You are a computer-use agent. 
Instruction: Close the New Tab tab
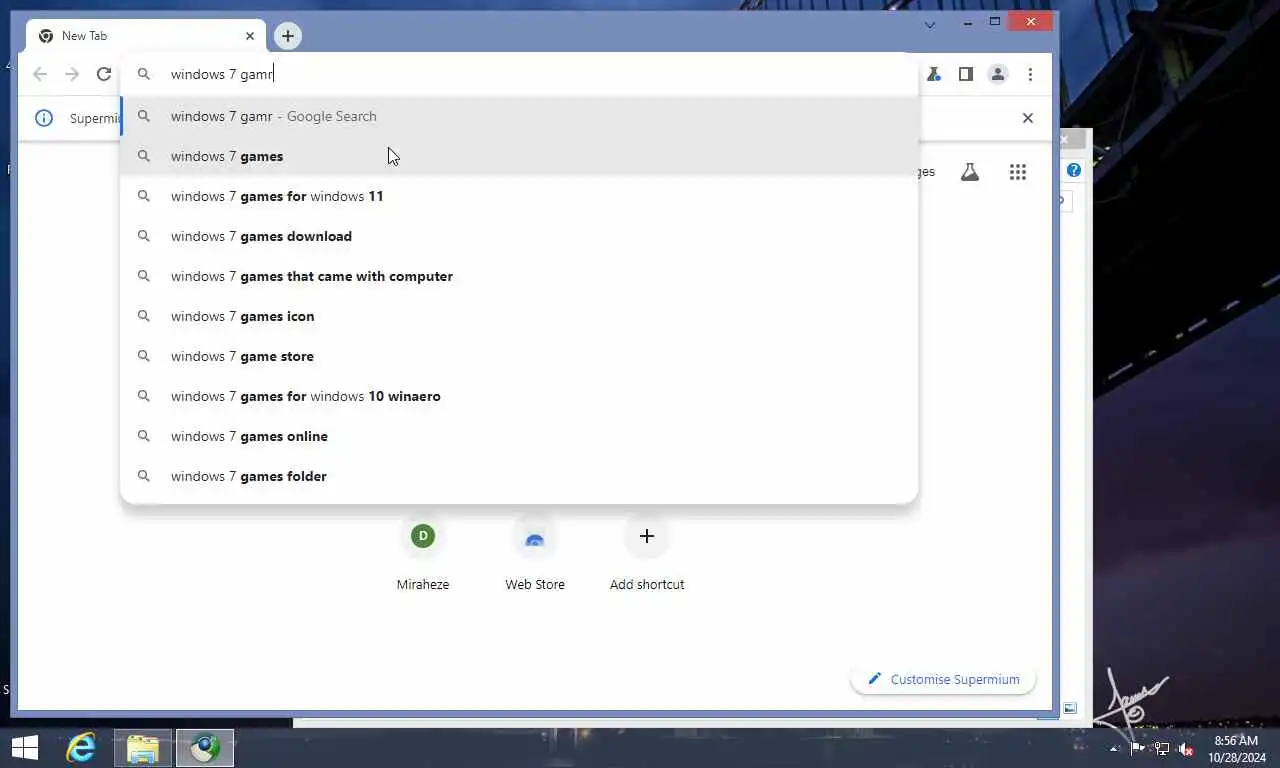[x=250, y=36]
